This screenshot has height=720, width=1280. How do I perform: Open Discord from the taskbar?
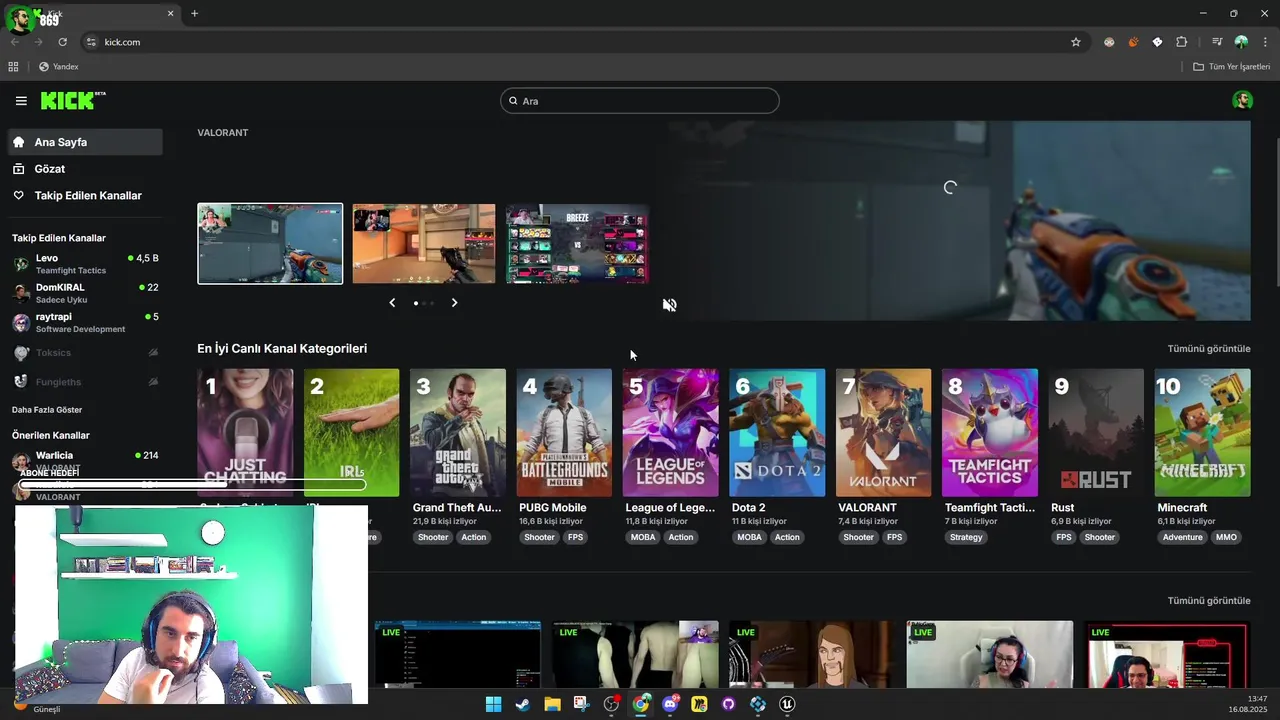(670, 704)
